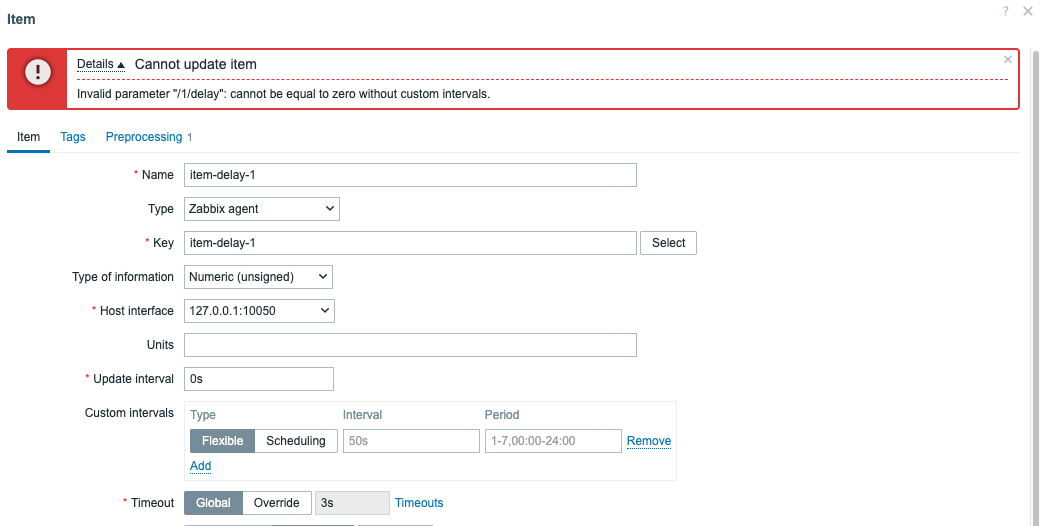Add a new custom interval
1040x526 pixels.
coord(200,466)
